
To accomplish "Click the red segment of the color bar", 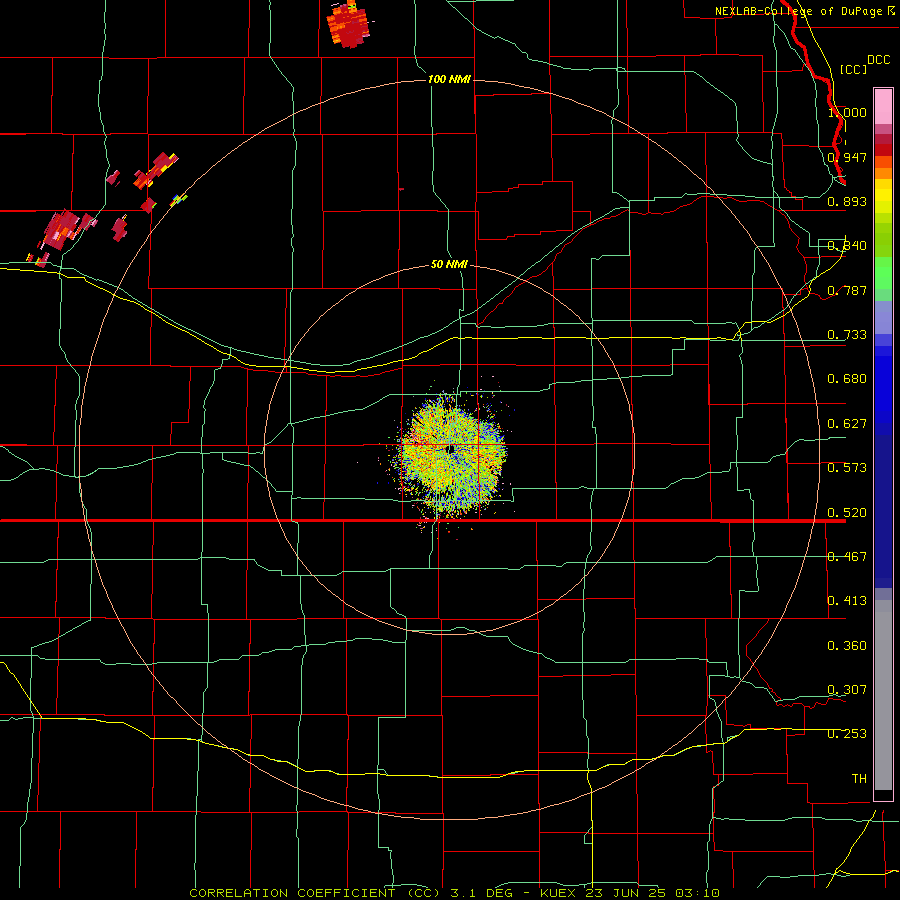I will tap(883, 150).
